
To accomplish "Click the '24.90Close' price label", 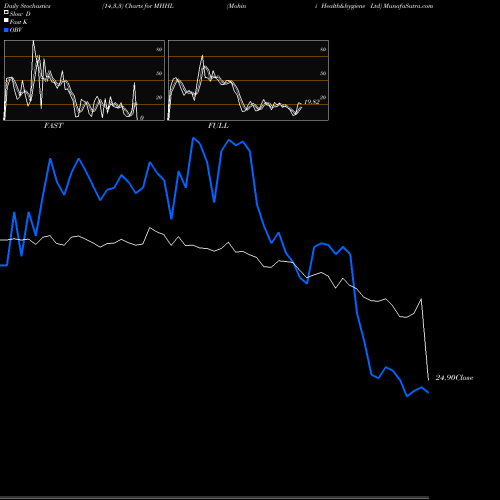I will click(454, 378).
